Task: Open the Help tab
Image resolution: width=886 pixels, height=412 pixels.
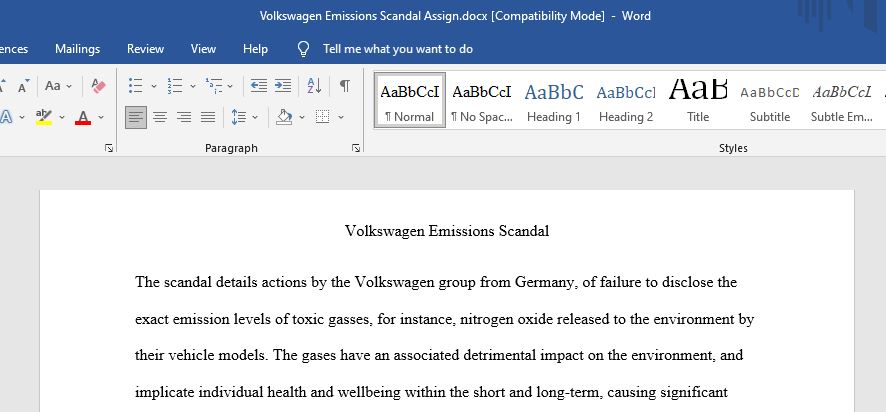Action: click(255, 49)
